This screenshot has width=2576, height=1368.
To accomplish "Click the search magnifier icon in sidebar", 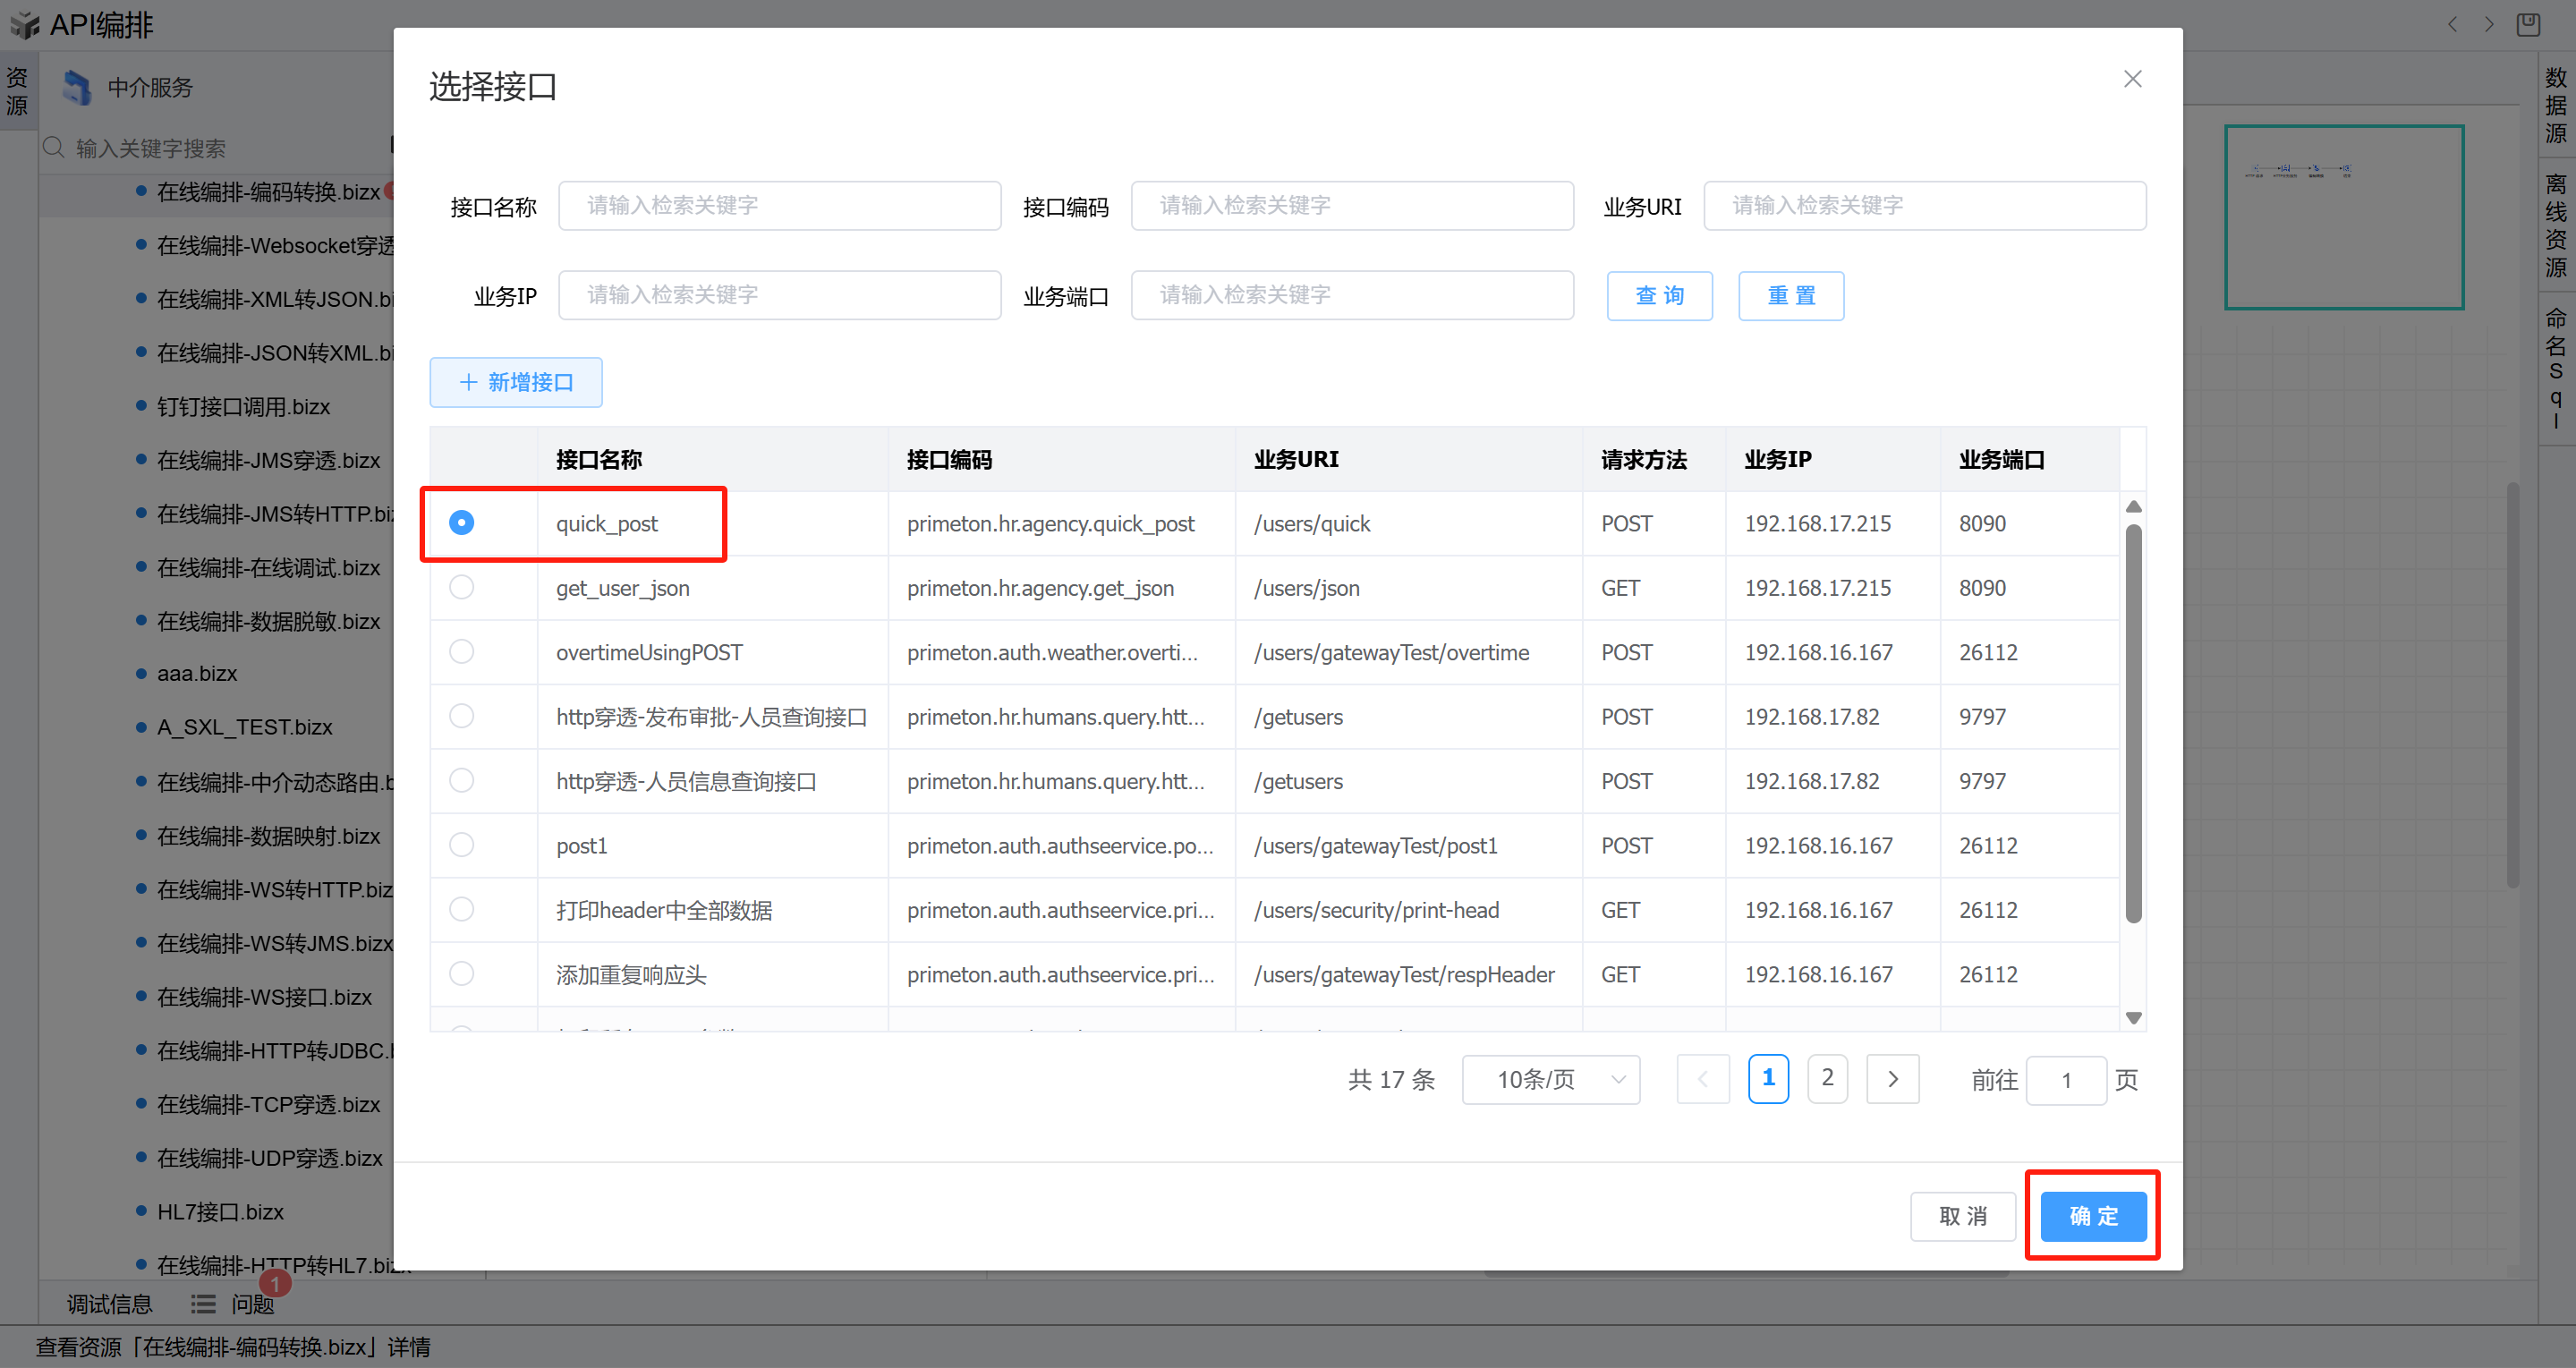I will click(54, 148).
